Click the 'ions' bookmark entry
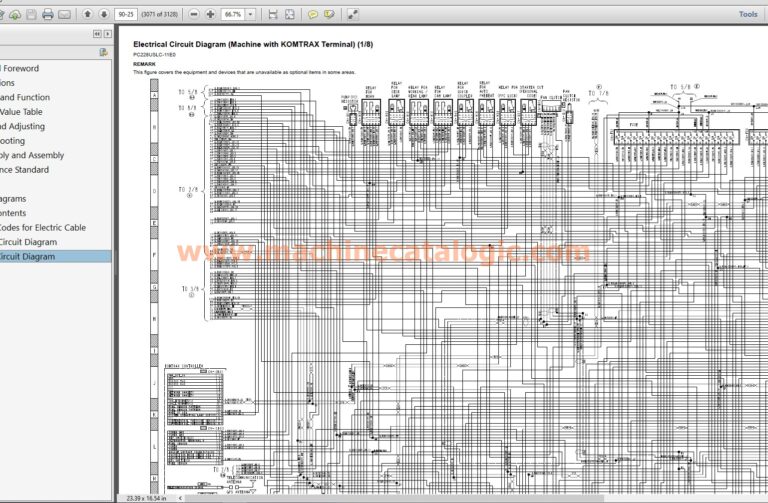This screenshot has width=768, height=503. (x=7, y=83)
